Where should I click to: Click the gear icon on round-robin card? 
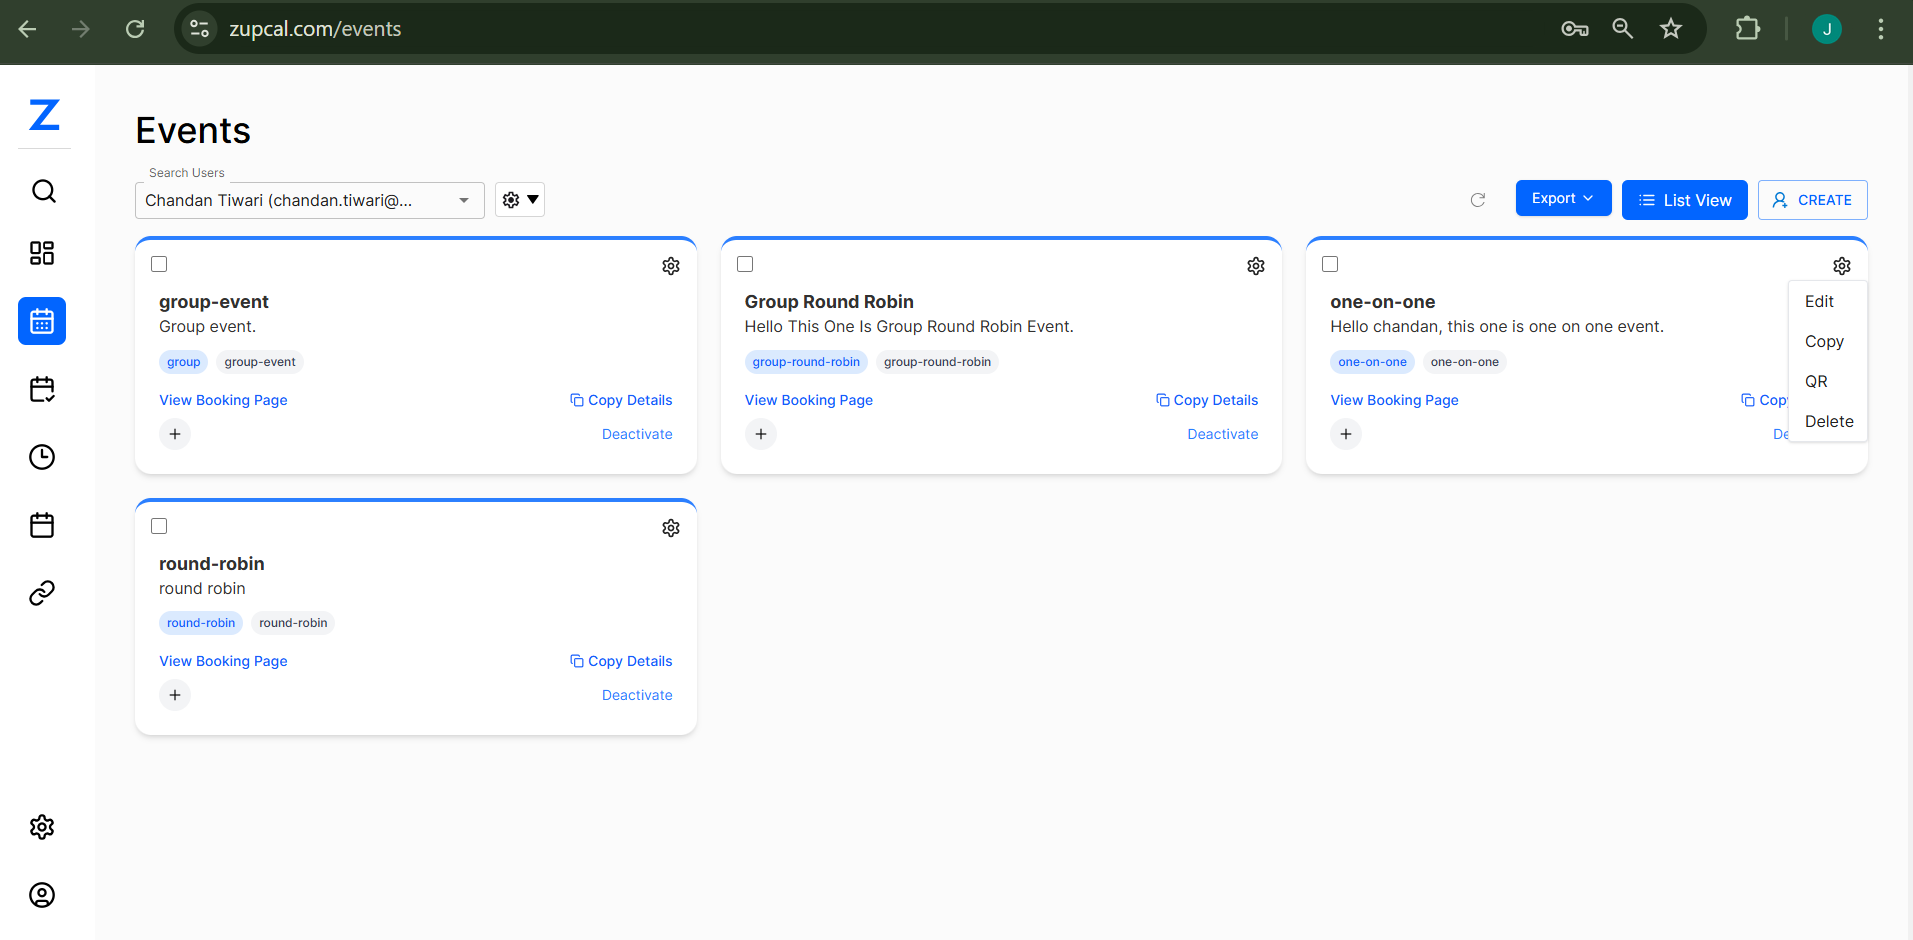(x=671, y=528)
